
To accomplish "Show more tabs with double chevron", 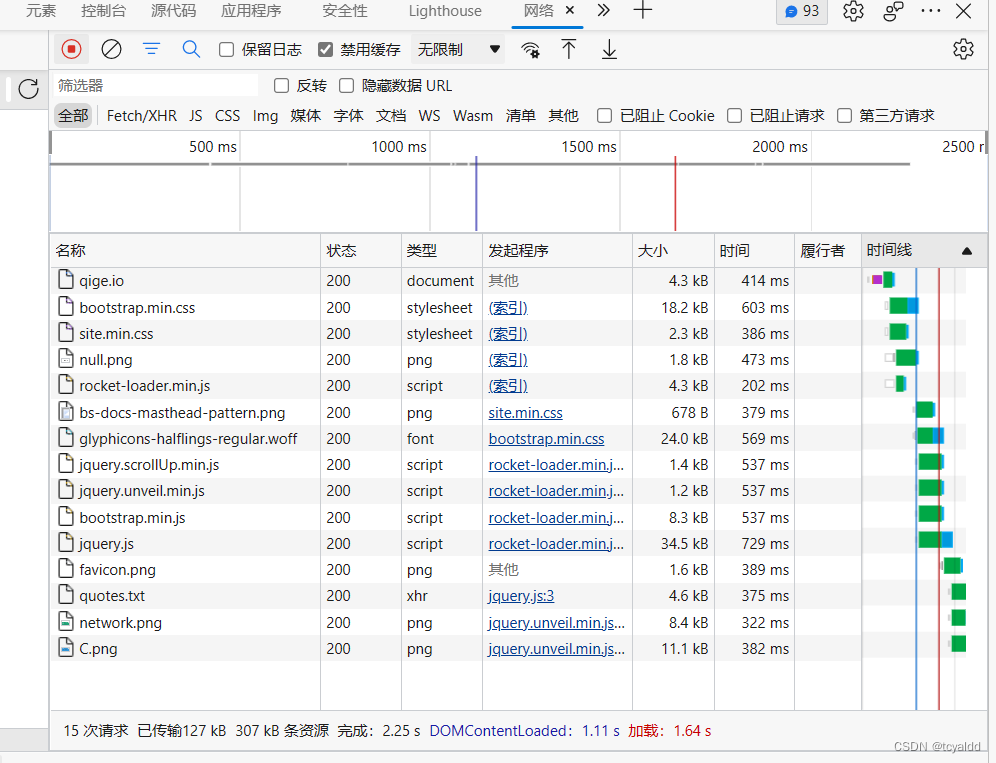I will [604, 10].
